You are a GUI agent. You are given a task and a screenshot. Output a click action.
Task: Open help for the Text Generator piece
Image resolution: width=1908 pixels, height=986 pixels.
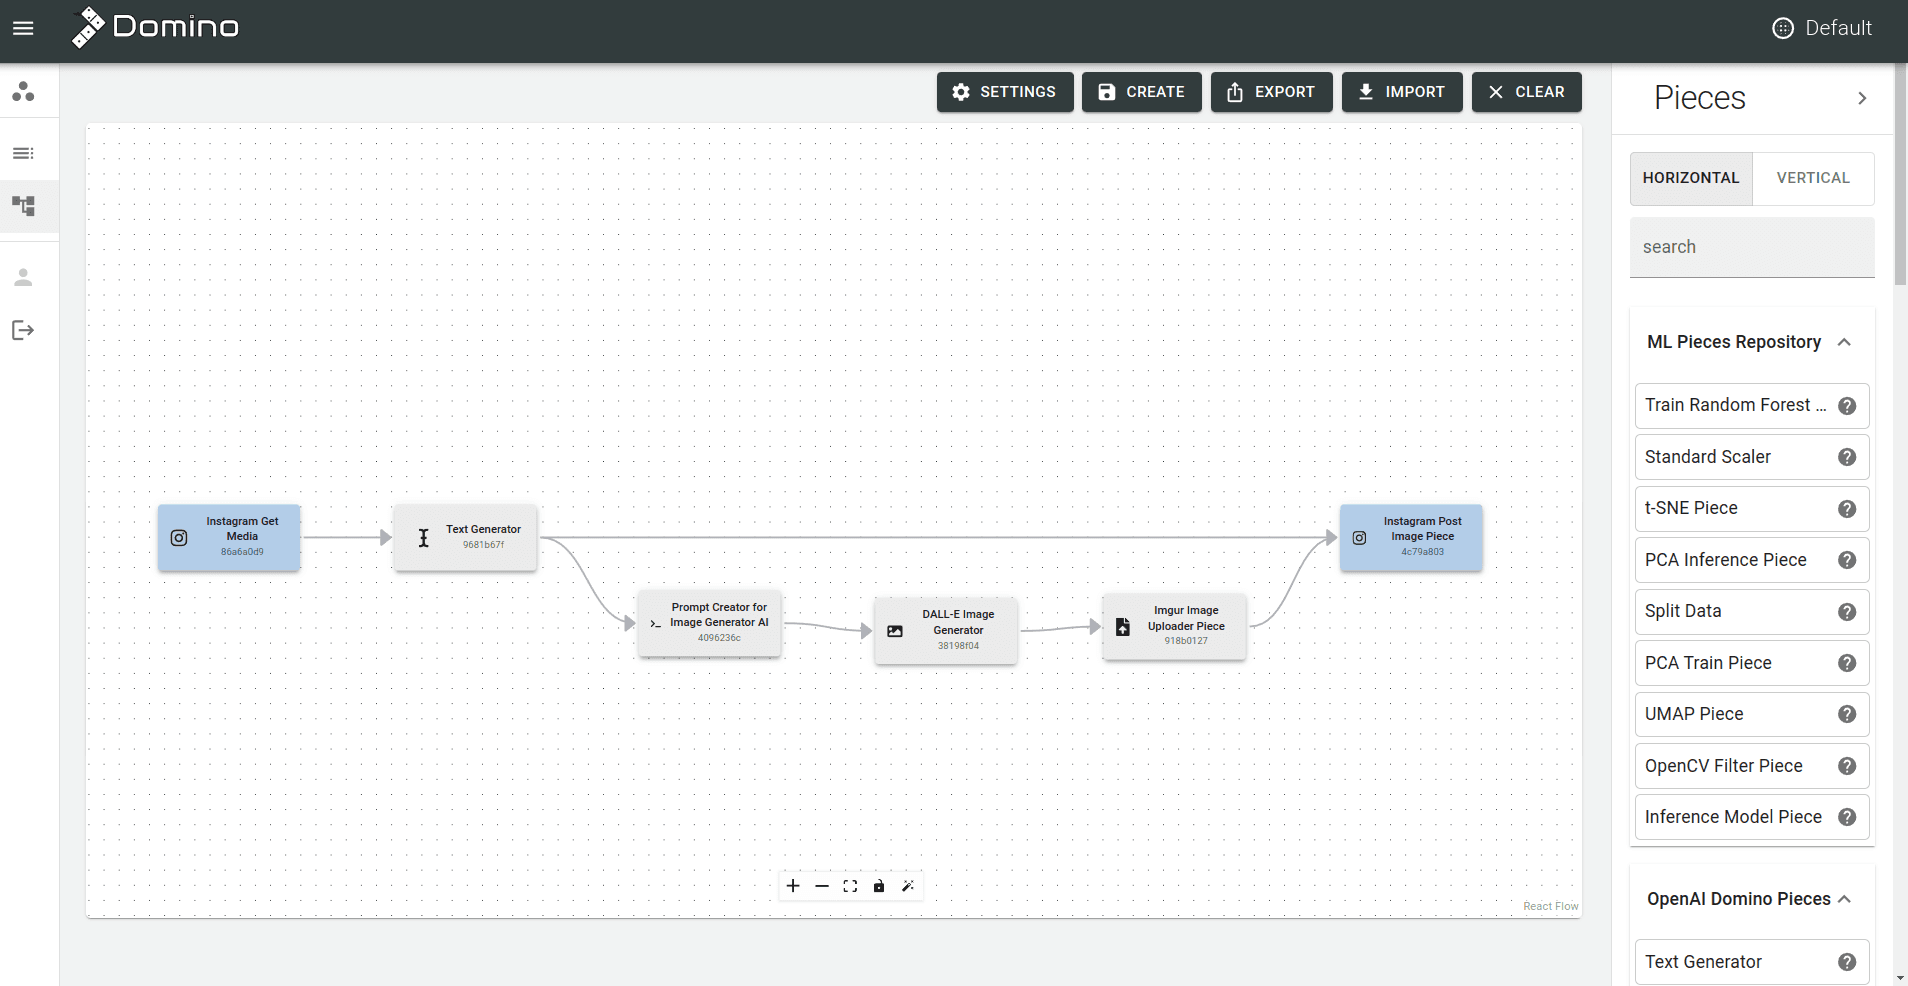pyautogui.click(x=1847, y=962)
